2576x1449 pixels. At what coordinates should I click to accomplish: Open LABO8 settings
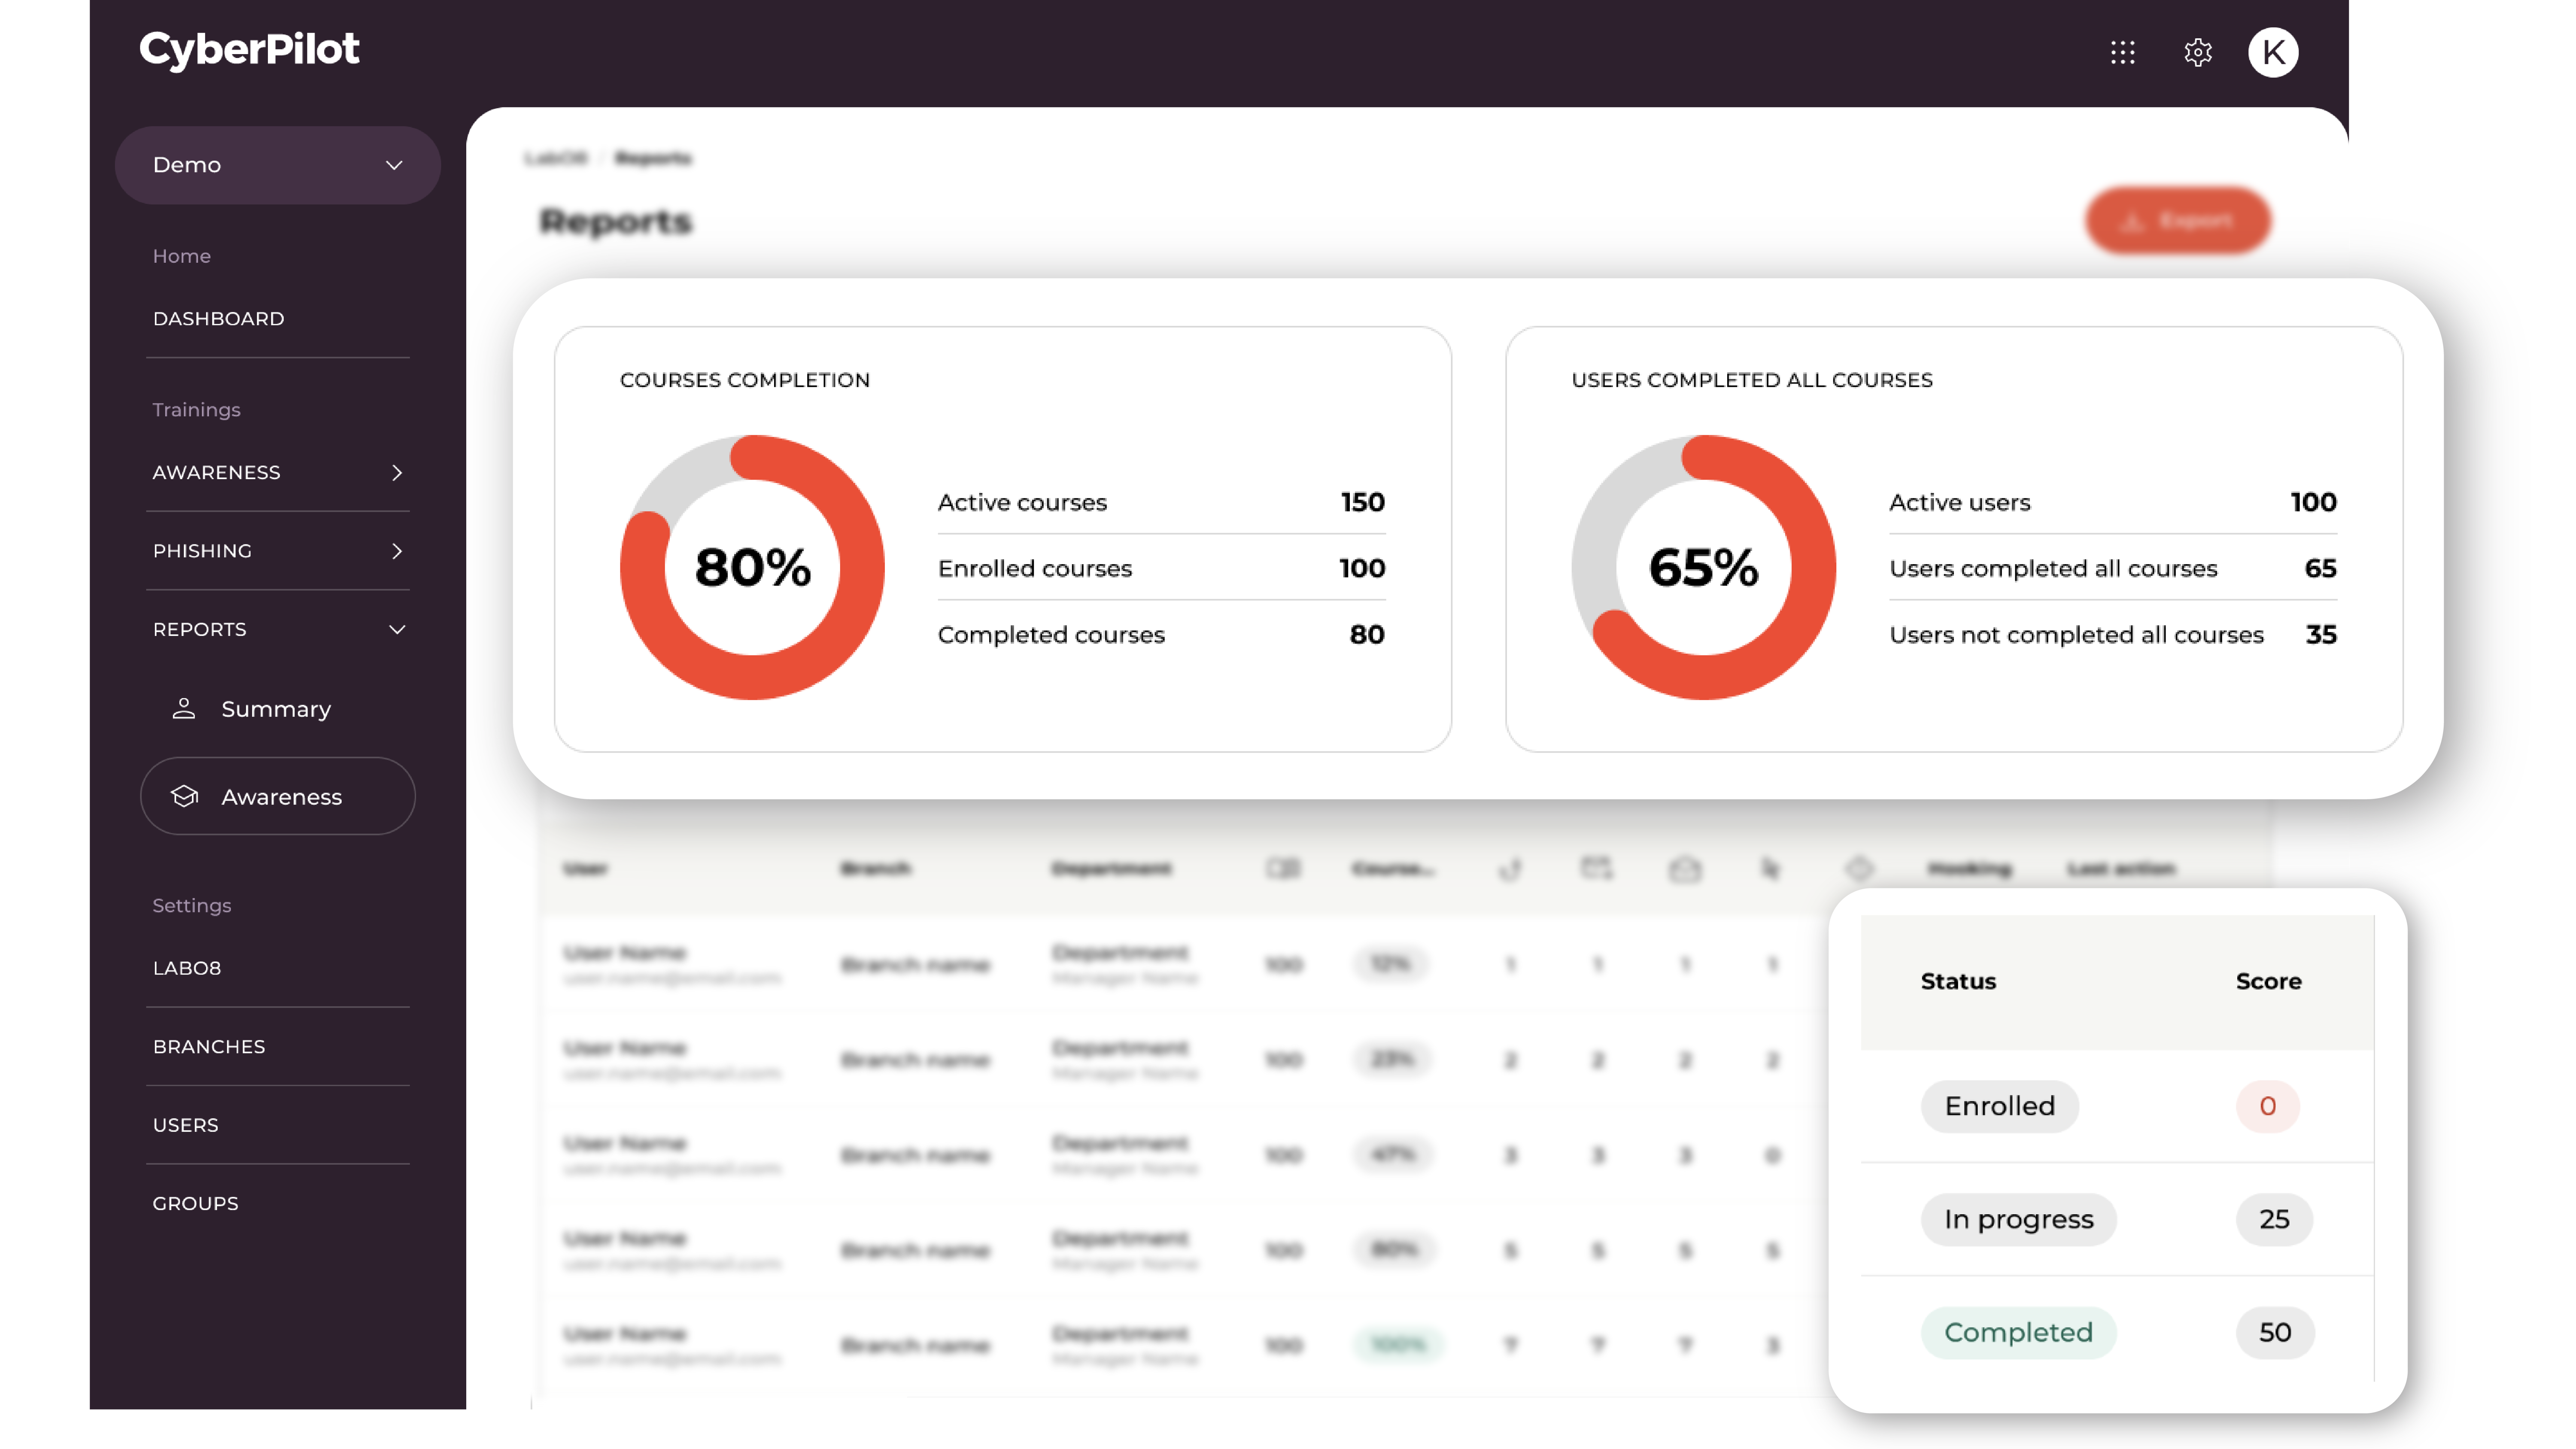(x=187, y=968)
